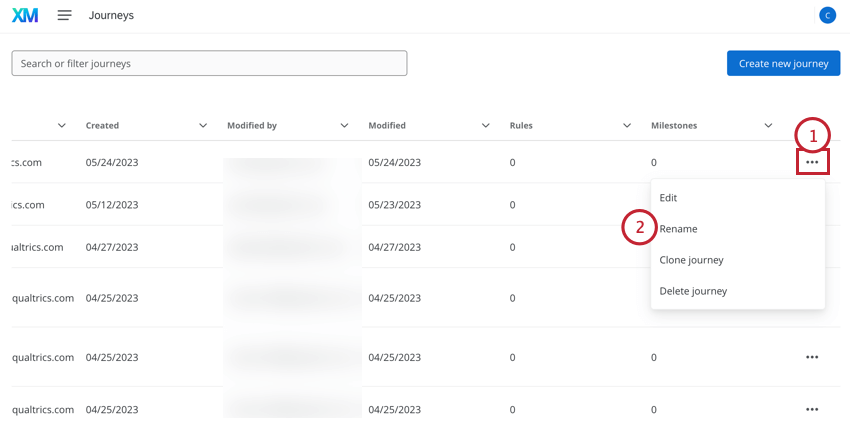The width and height of the screenshot is (850, 425).
Task: Expand the Modified column chevron
Action: (486, 125)
